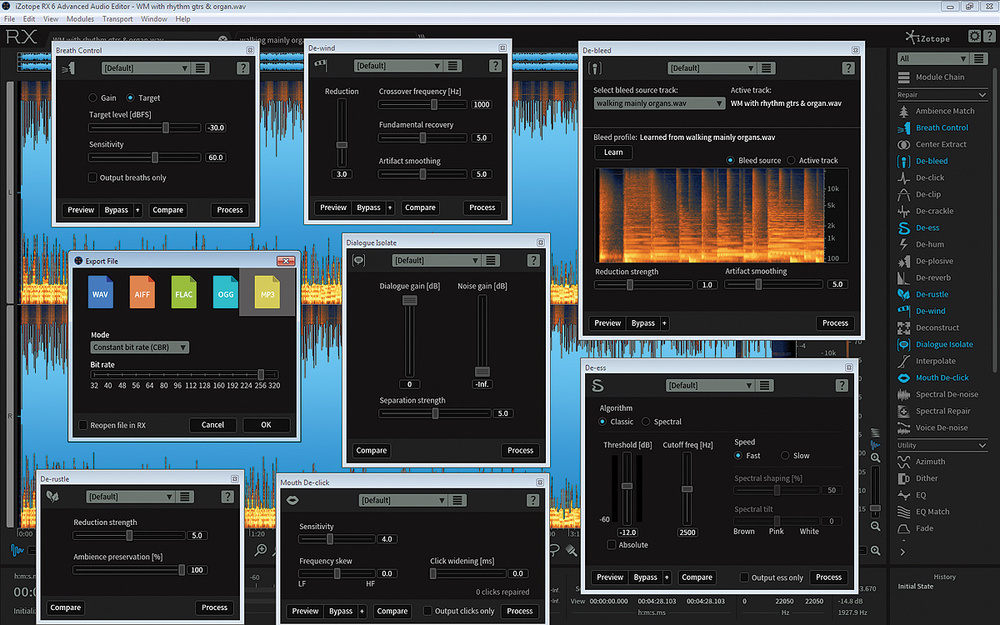This screenshot has height=625, width=1000.
Task: Click Cancel in Export File dialog
Action: (x=212, y=425)
